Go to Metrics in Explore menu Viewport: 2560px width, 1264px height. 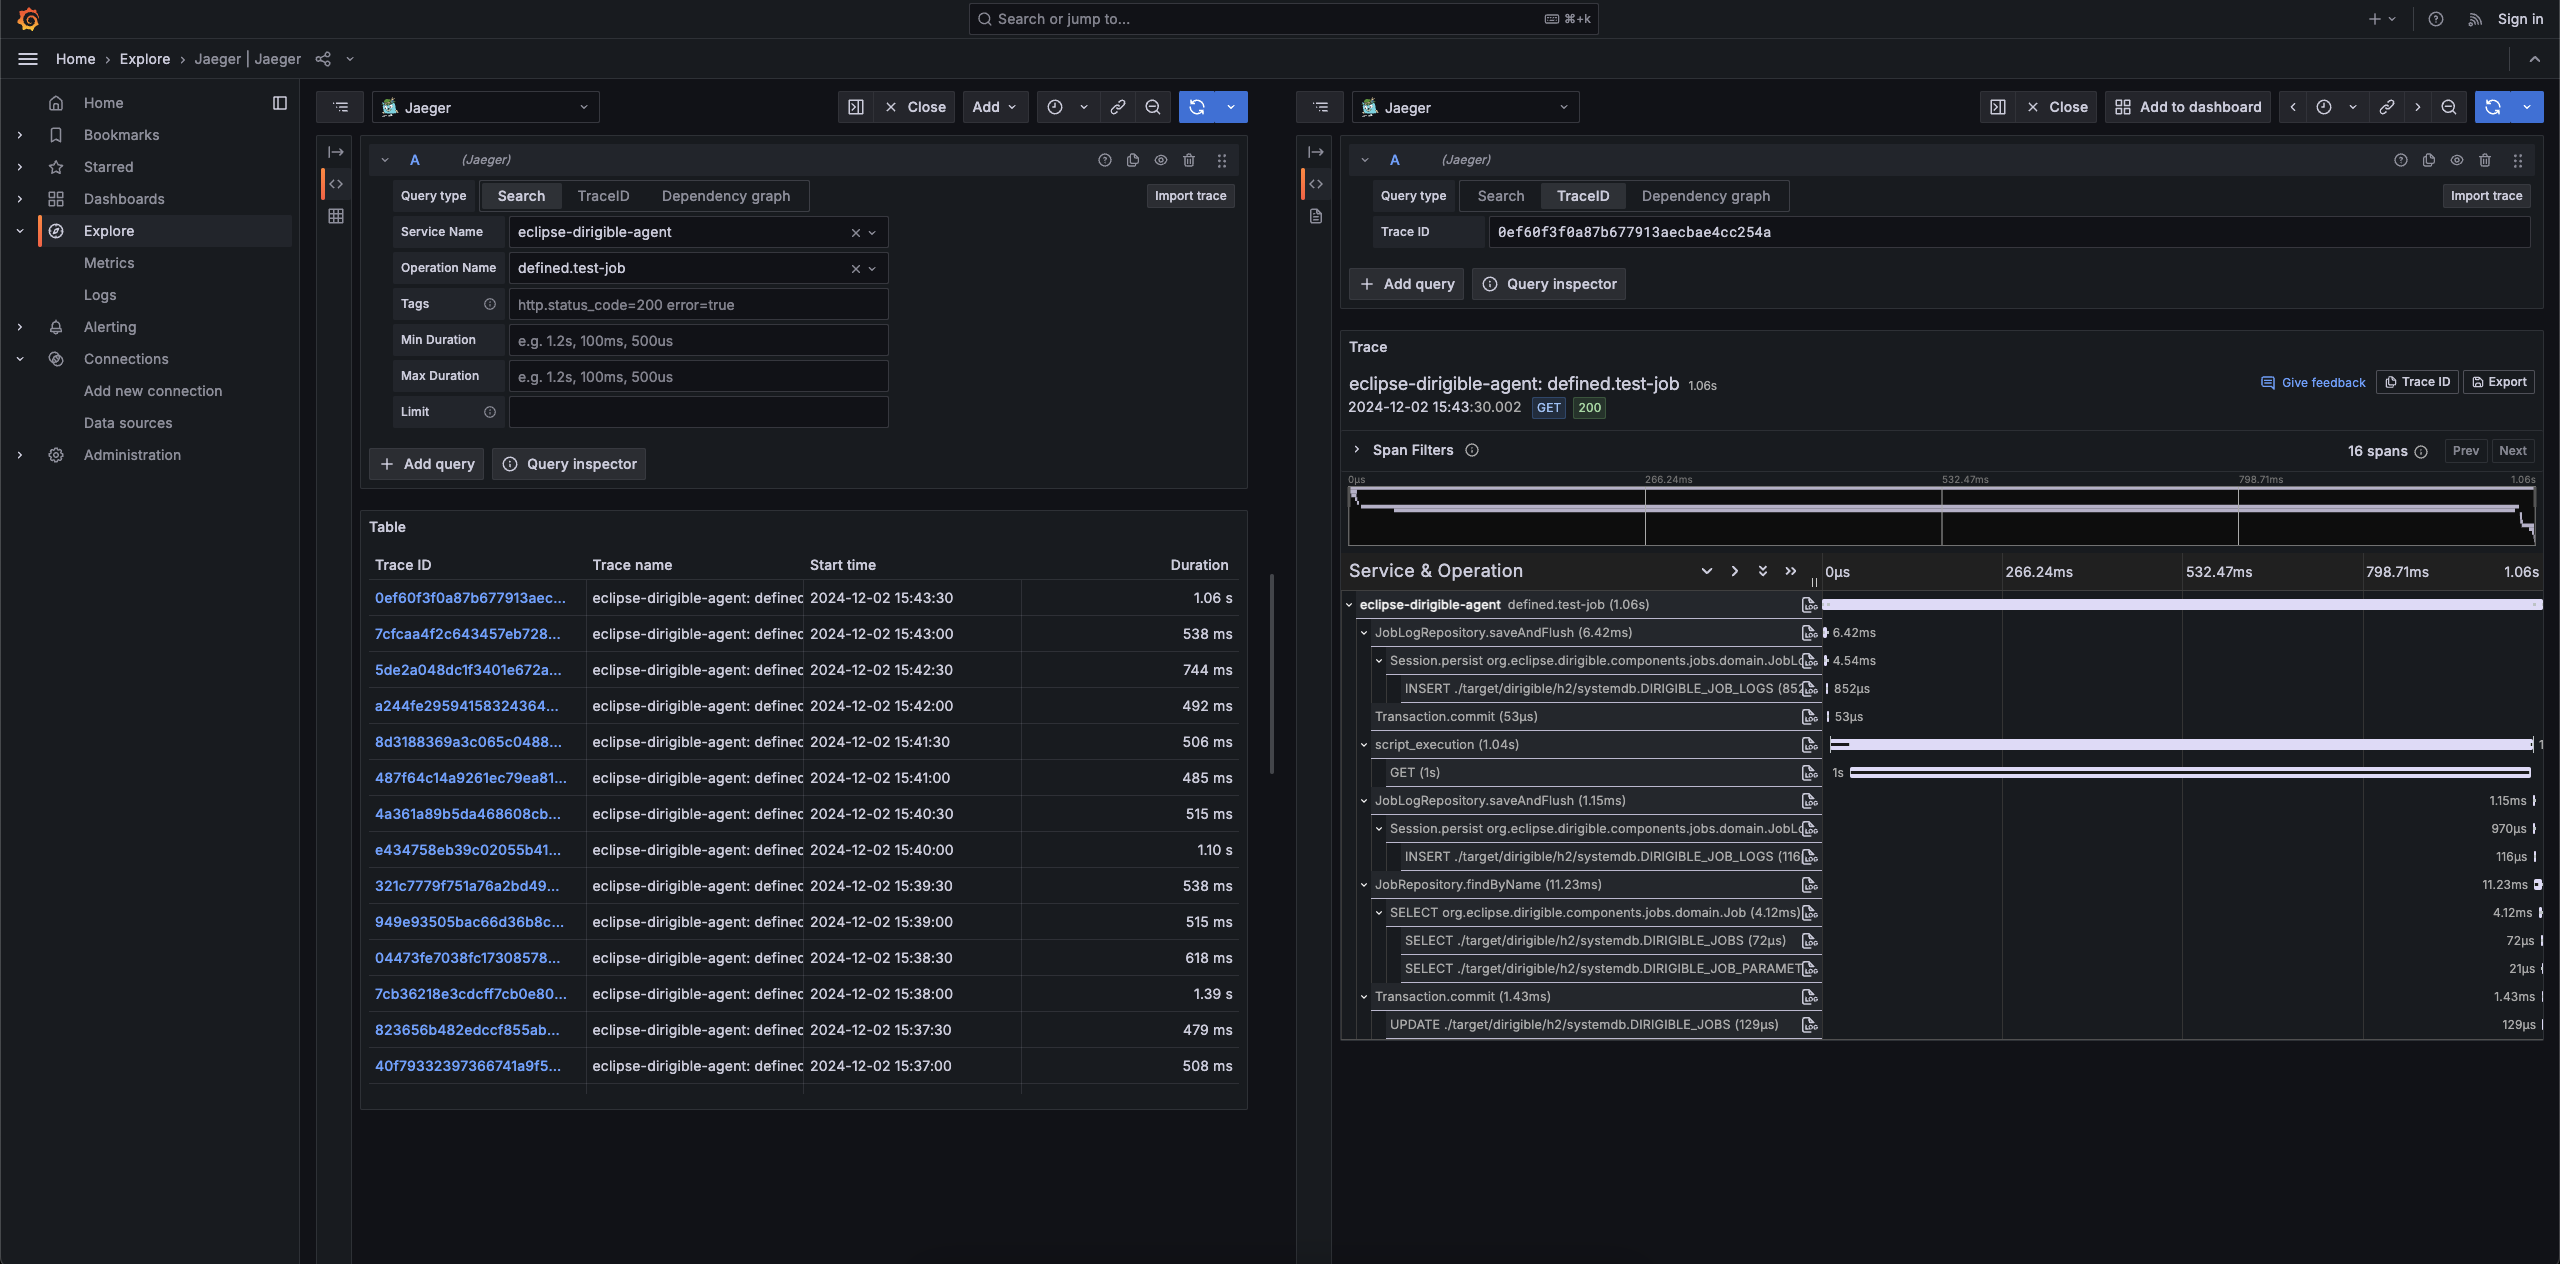coord(109,263)
